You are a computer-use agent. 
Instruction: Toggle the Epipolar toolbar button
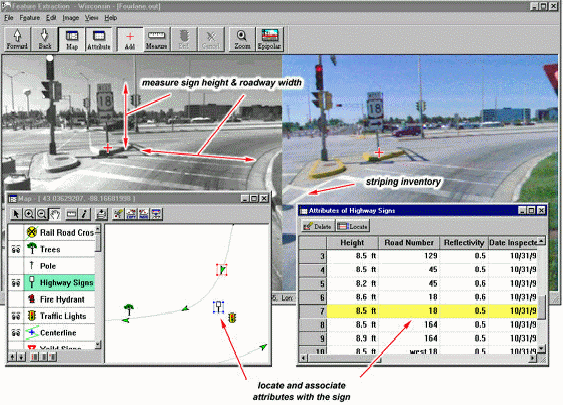point(269,39)
